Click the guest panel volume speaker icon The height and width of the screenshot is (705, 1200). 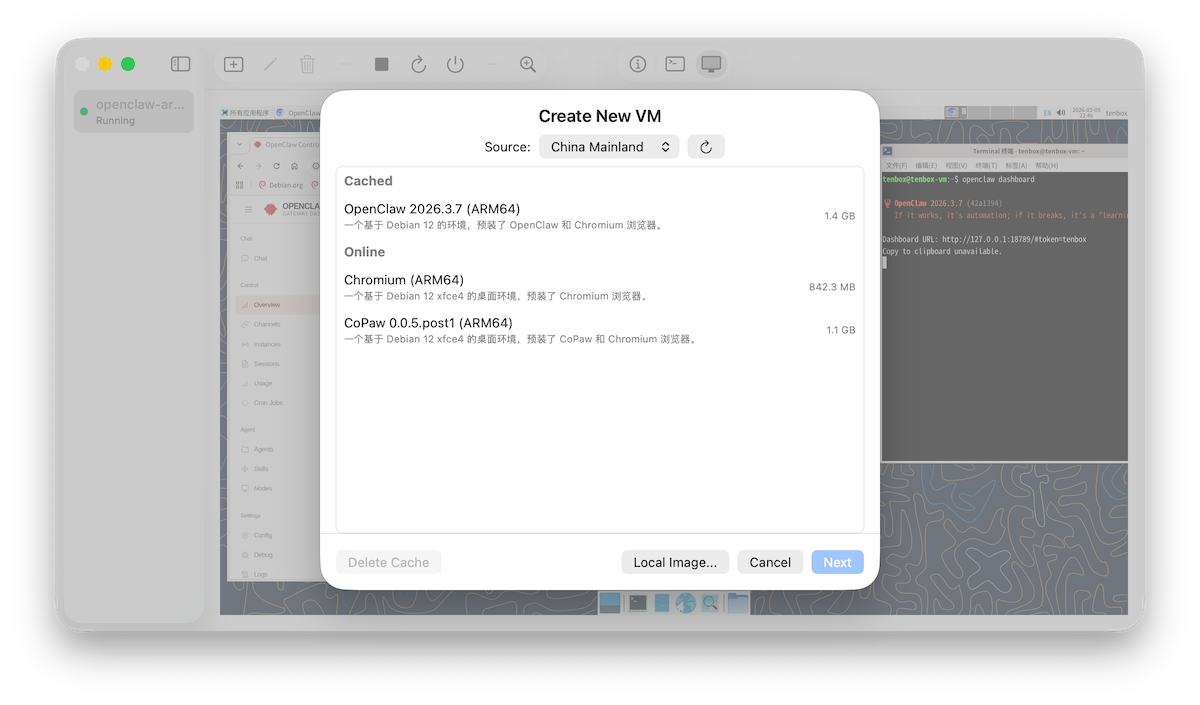tap(1060, 113)
